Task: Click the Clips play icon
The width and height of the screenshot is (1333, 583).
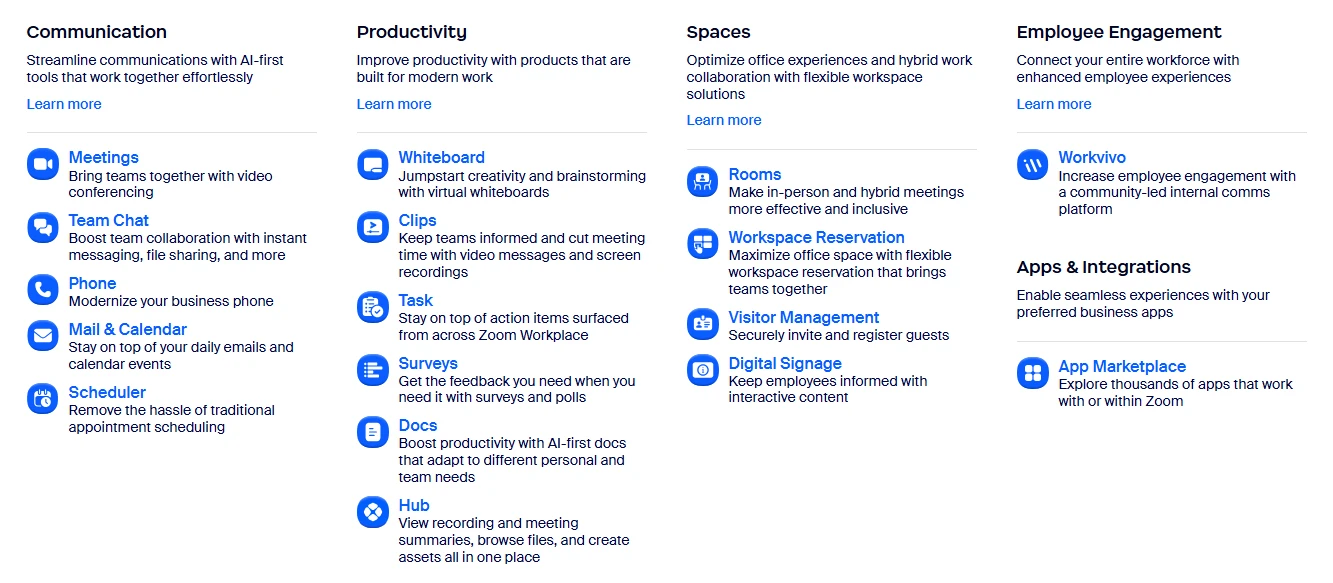Action: [x=373, y=227]
